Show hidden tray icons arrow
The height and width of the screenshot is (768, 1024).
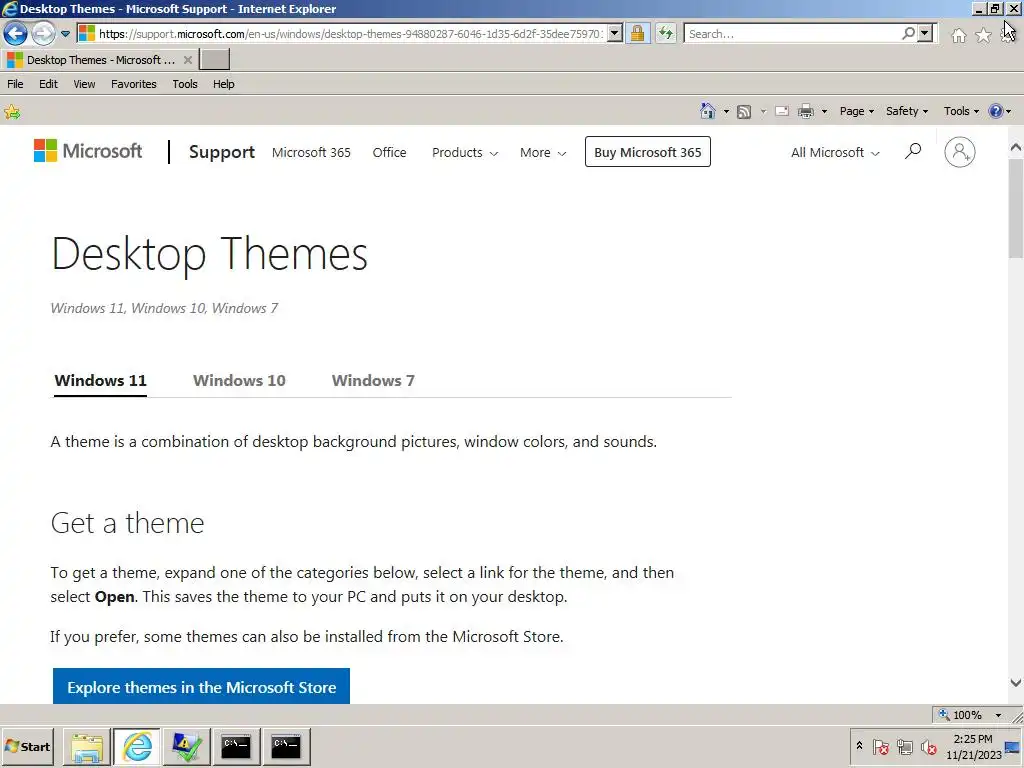[x=859, y=746]
